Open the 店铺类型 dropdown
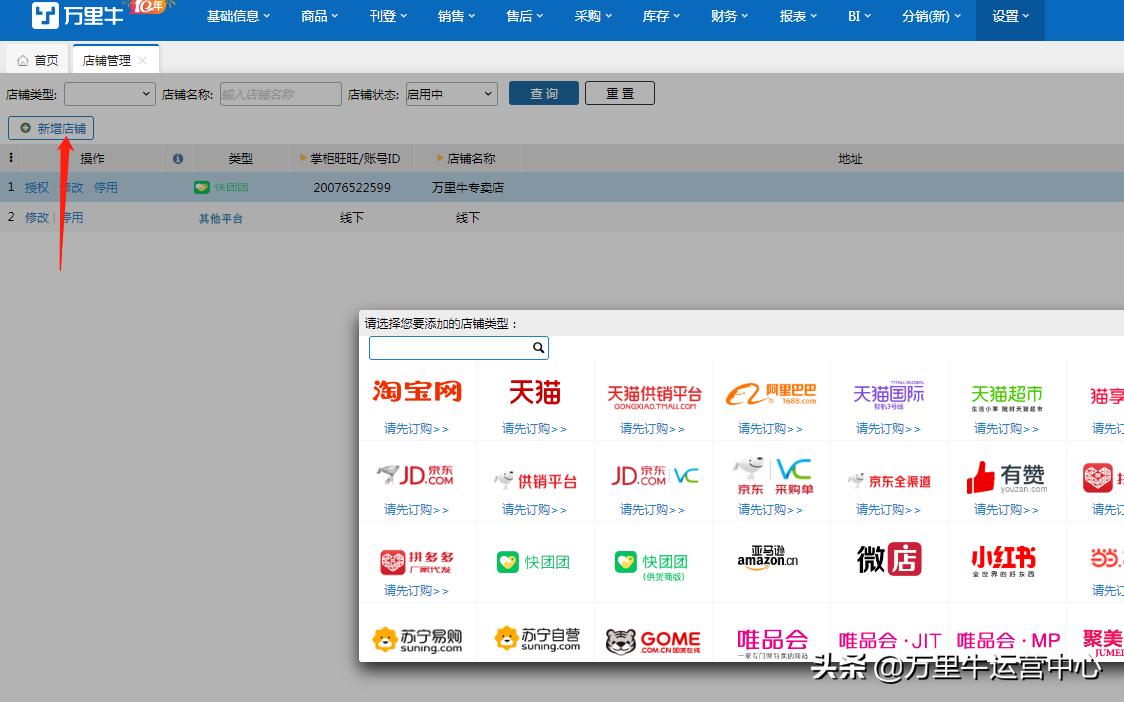The height and width of the screenshot is (702, 1124). pos(110,93)
